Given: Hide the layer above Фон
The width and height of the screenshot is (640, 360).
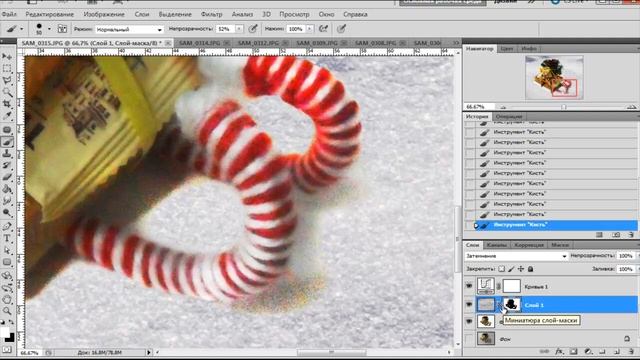Looking at the screenshot, I should pos(469,321).
